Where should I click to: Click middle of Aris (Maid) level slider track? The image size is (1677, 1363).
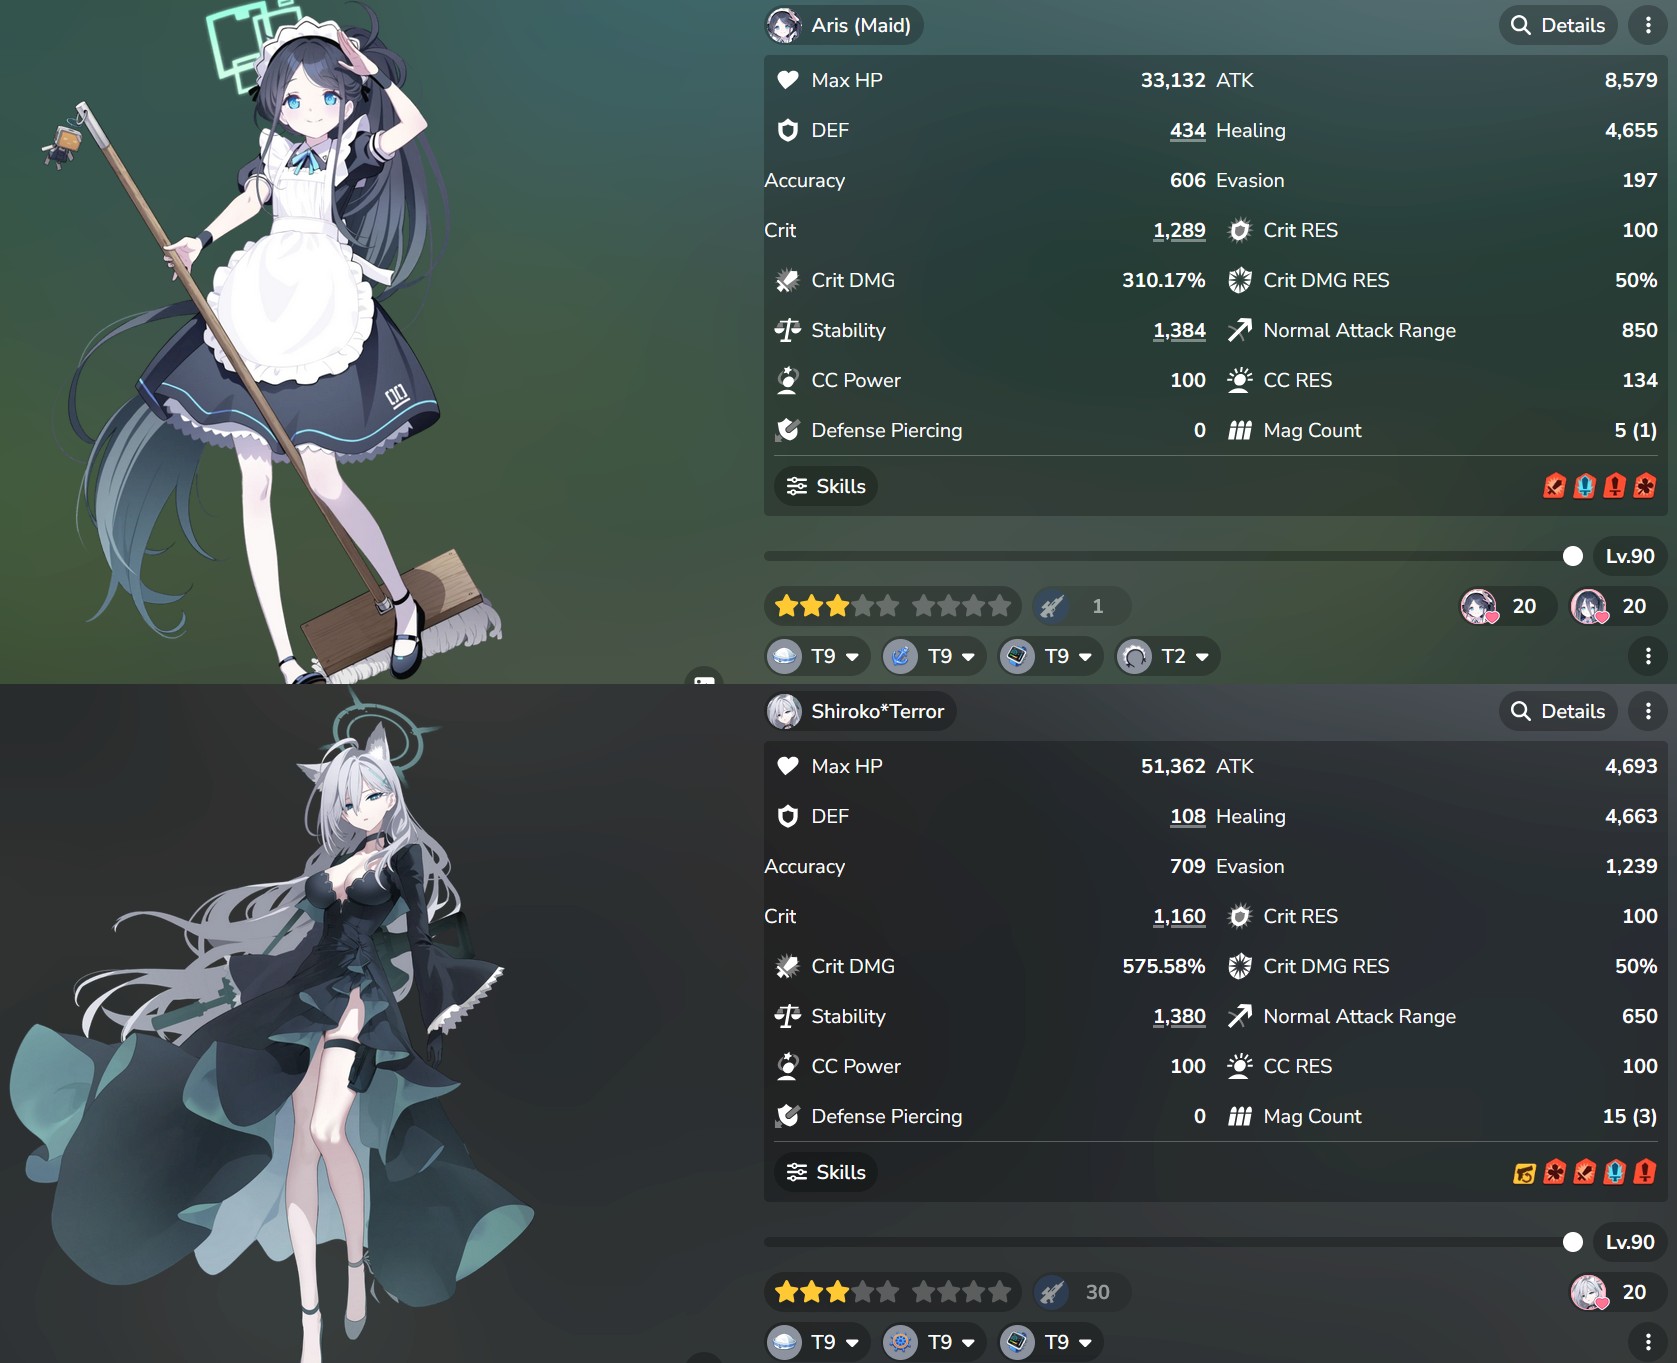[x=1173, y=556]
